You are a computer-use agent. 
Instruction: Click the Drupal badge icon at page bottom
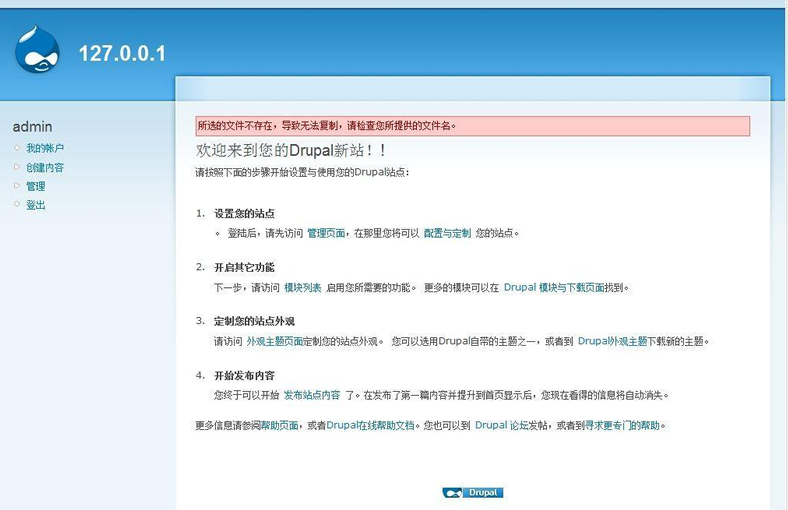point(472,492)
